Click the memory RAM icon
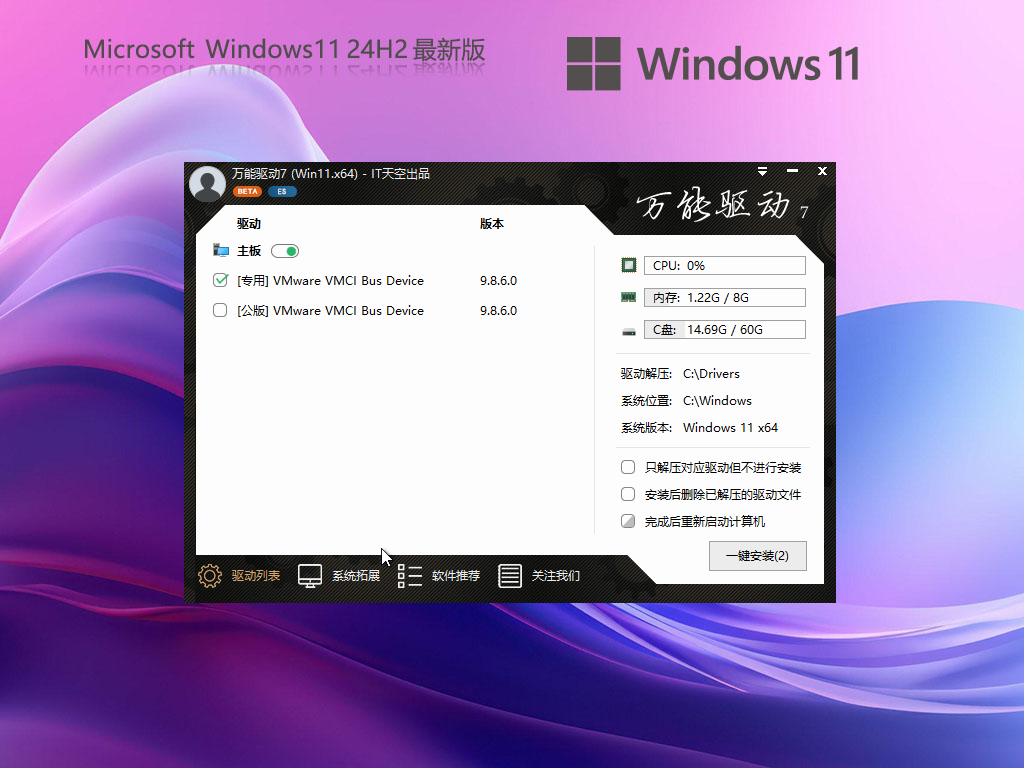Image resolution: width=1024 pixels, height=768 pixels. pyautogui.click(x=628, y=297)
